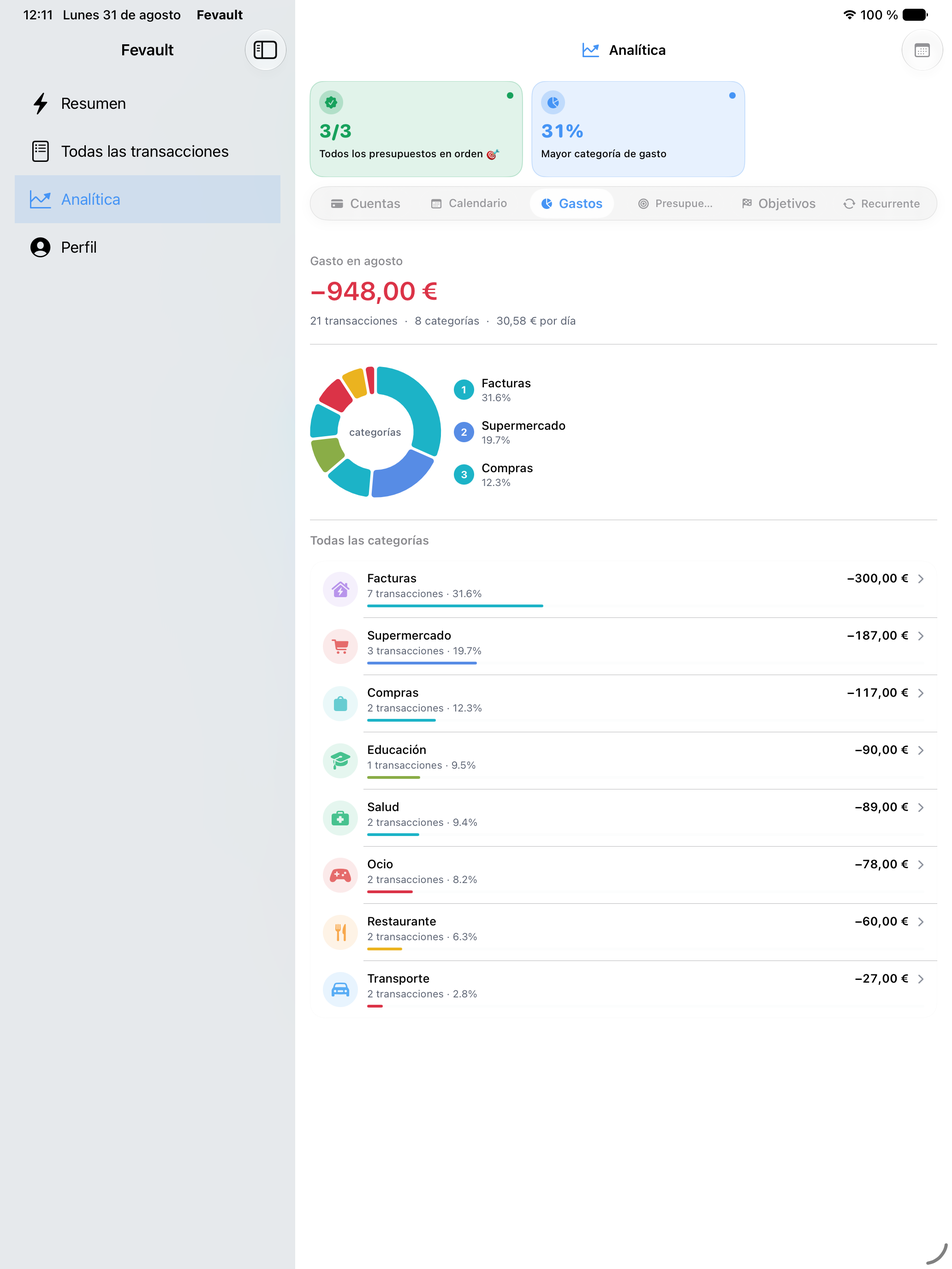Viewport: 952px width, 1269px height.
Task: Click the Supermercado progress bar
Action: pyautogui.click(x=422, y=663)
